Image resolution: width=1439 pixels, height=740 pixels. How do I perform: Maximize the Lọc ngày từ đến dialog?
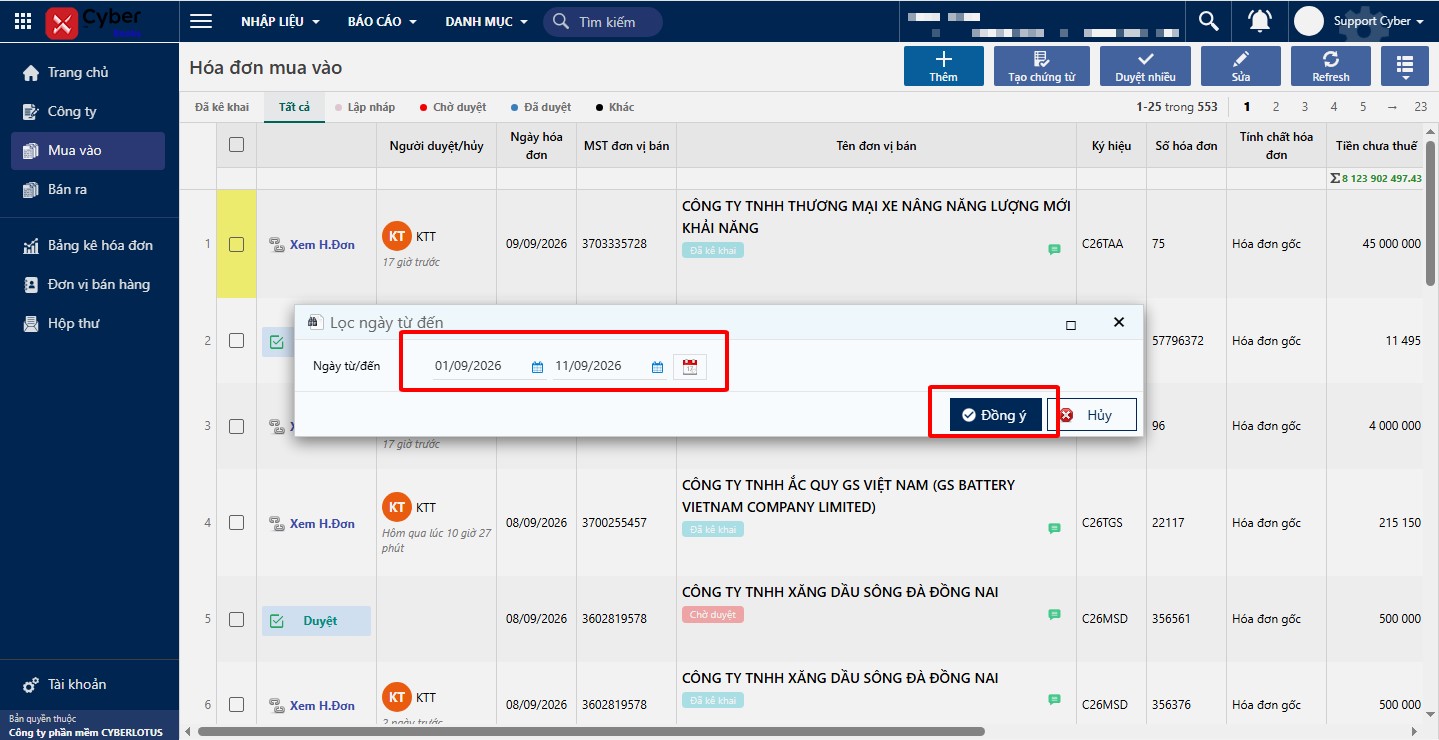pos(1071,324)
